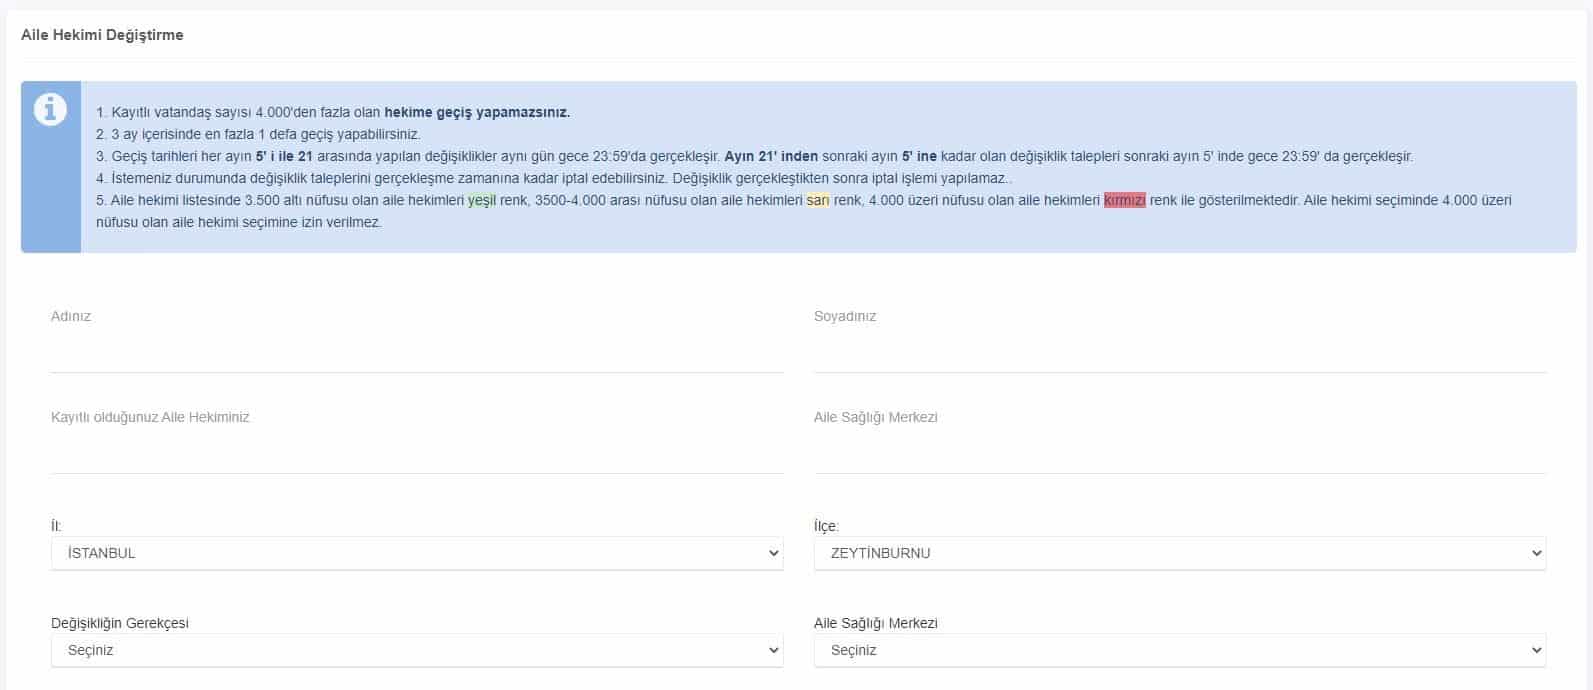Click the Değişikliğin Gerekçesi label text

click(120, 623)
